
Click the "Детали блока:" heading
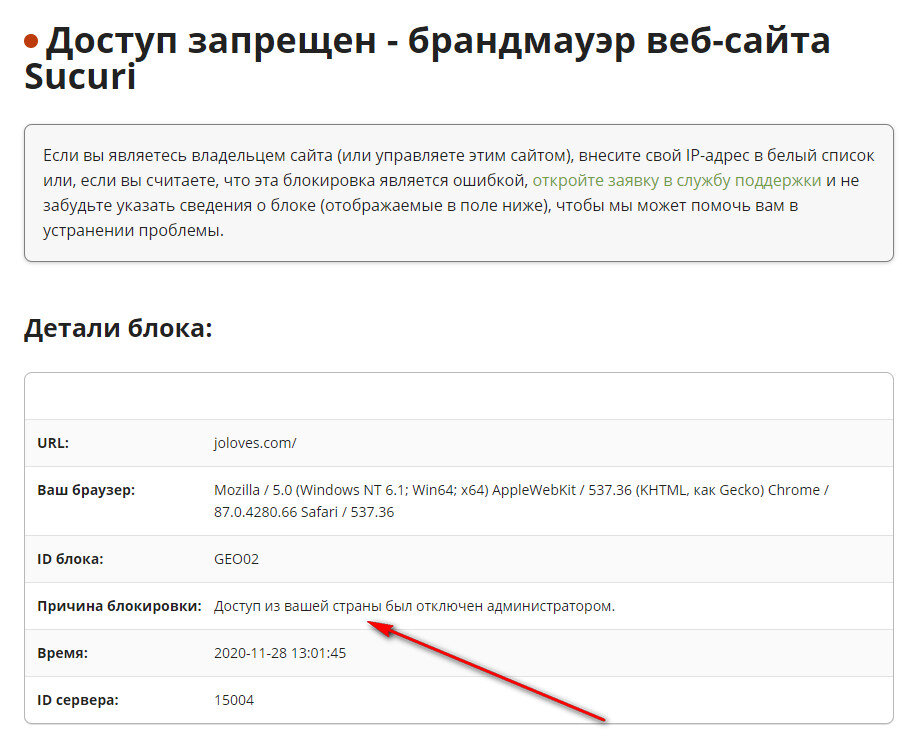pos(118,328)
